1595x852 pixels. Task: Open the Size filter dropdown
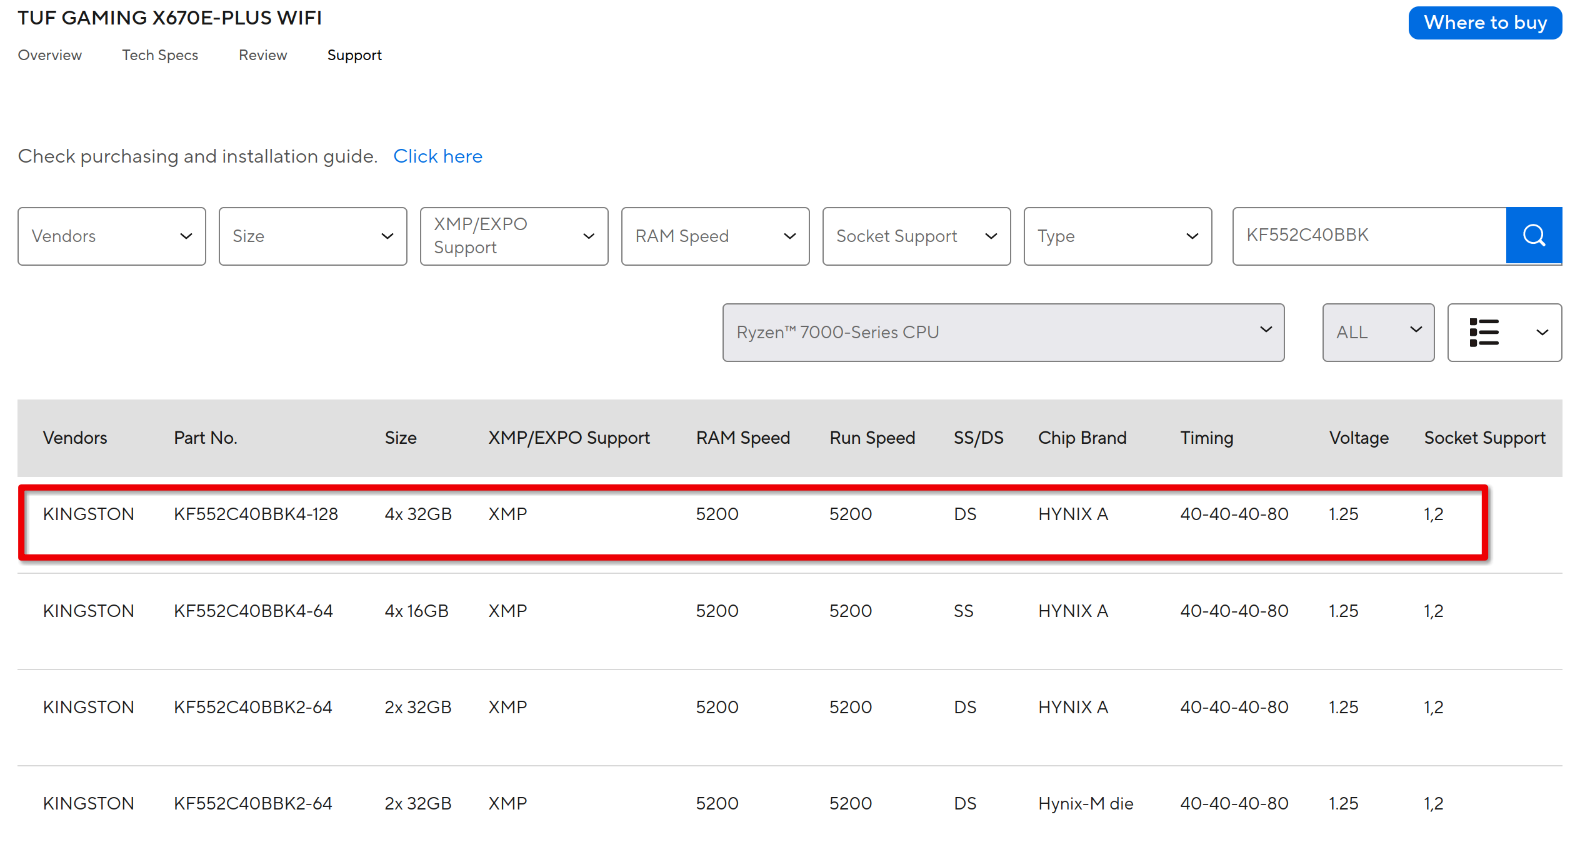(x=313, y=236)
